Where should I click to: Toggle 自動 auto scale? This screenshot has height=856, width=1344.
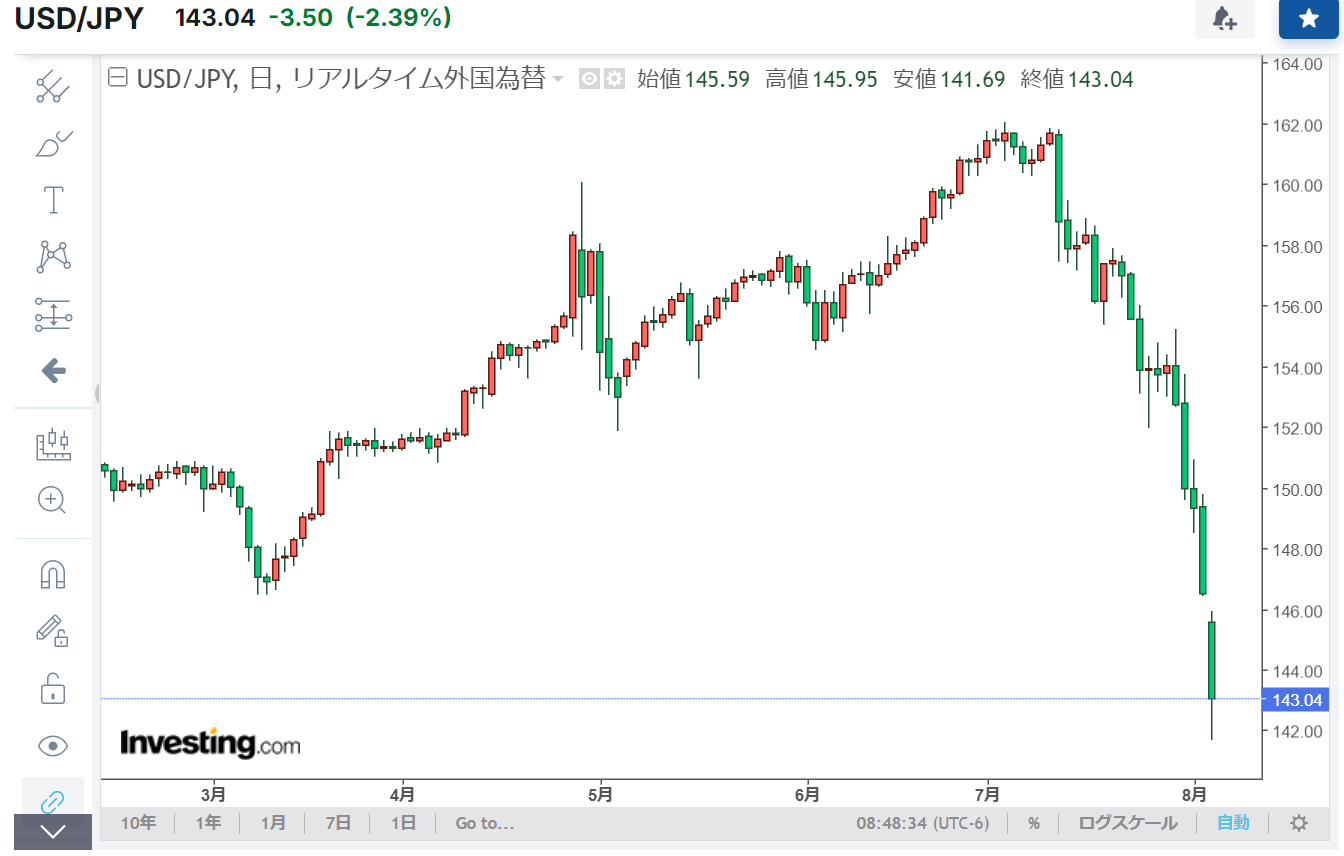click(x=1233, y=823)
